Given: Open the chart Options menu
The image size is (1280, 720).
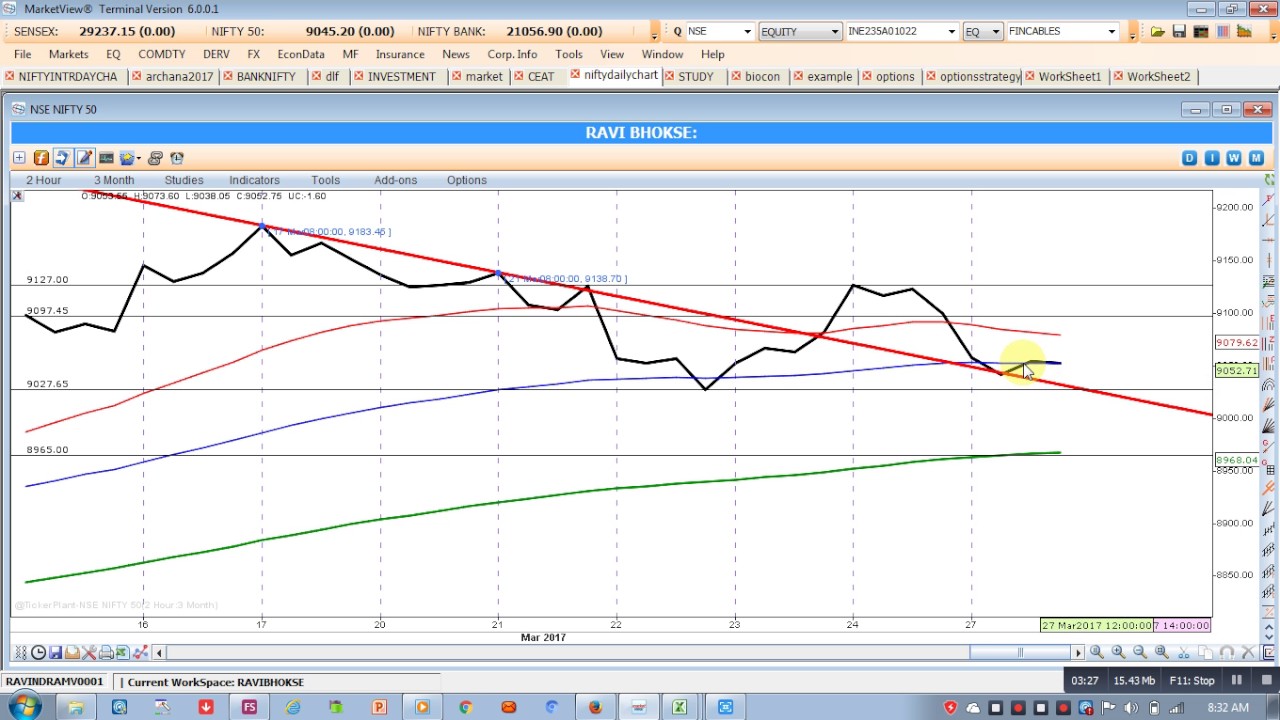Looking at the screenshot, I should [x=467, y=180].
